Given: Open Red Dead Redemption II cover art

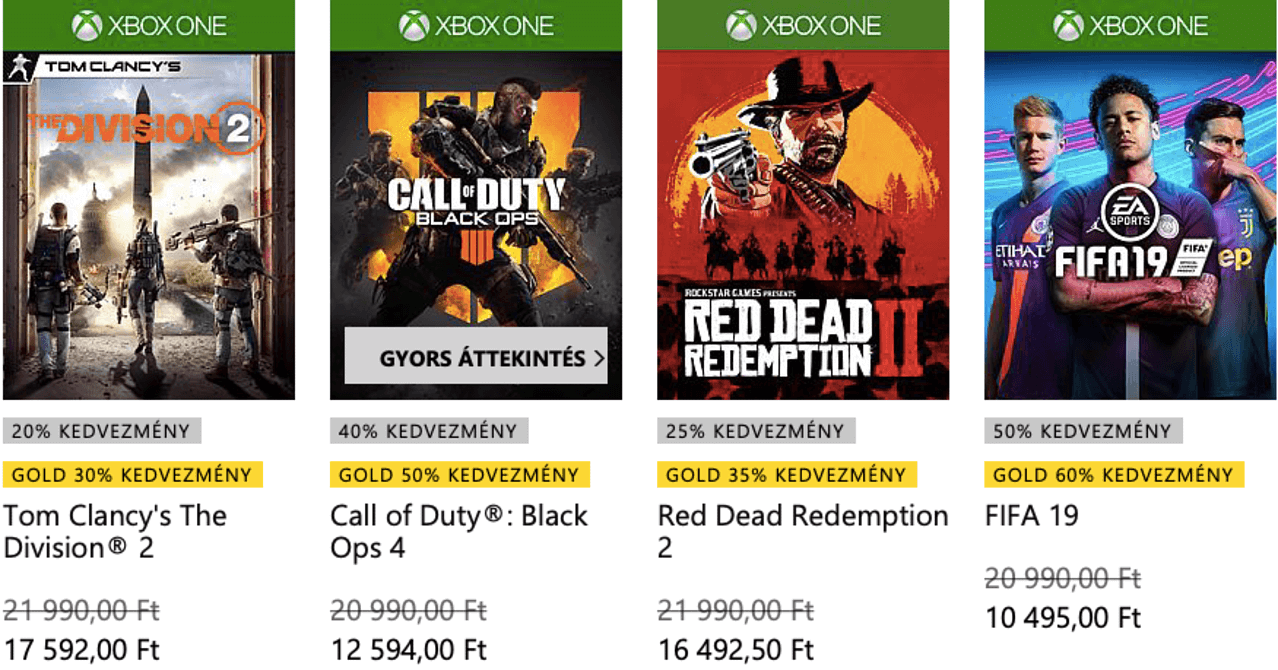Looking at the screenshot, I should click(x=803, y=226).
